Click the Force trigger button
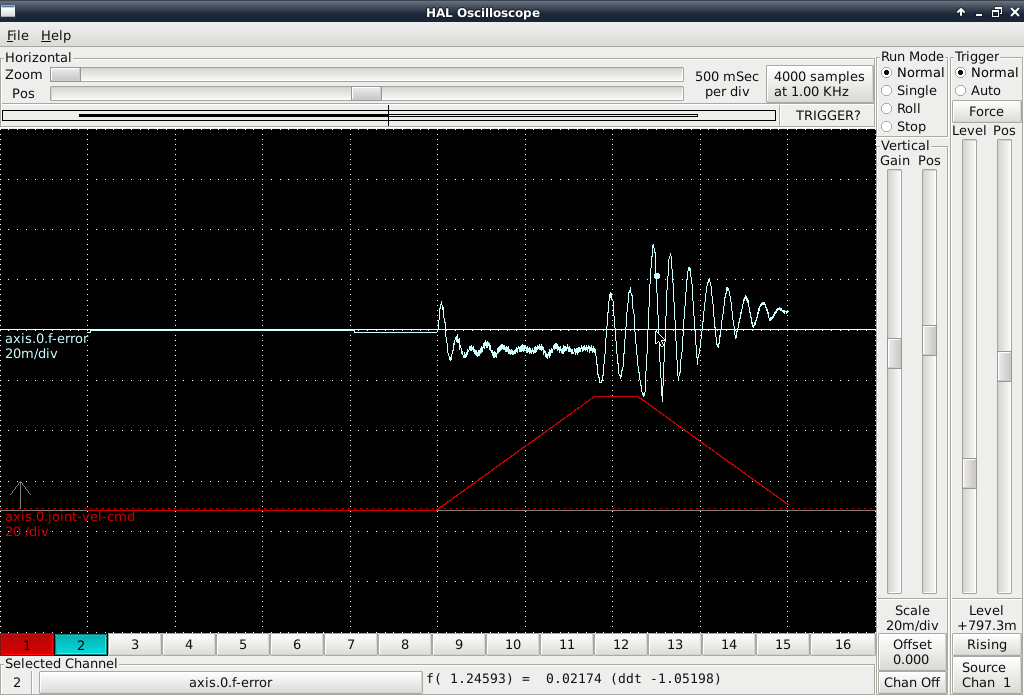Viewport: 1024px width, 696px height. pos(986,111)
